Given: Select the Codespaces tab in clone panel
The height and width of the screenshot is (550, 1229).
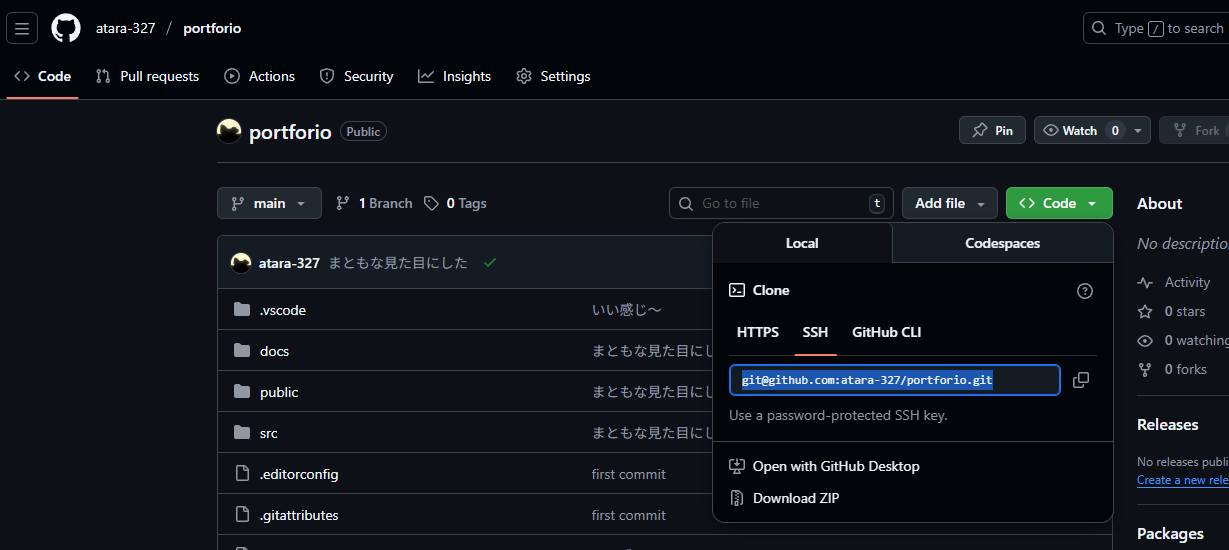Looking at the screenshot, I should click(x=1002, y=243).
